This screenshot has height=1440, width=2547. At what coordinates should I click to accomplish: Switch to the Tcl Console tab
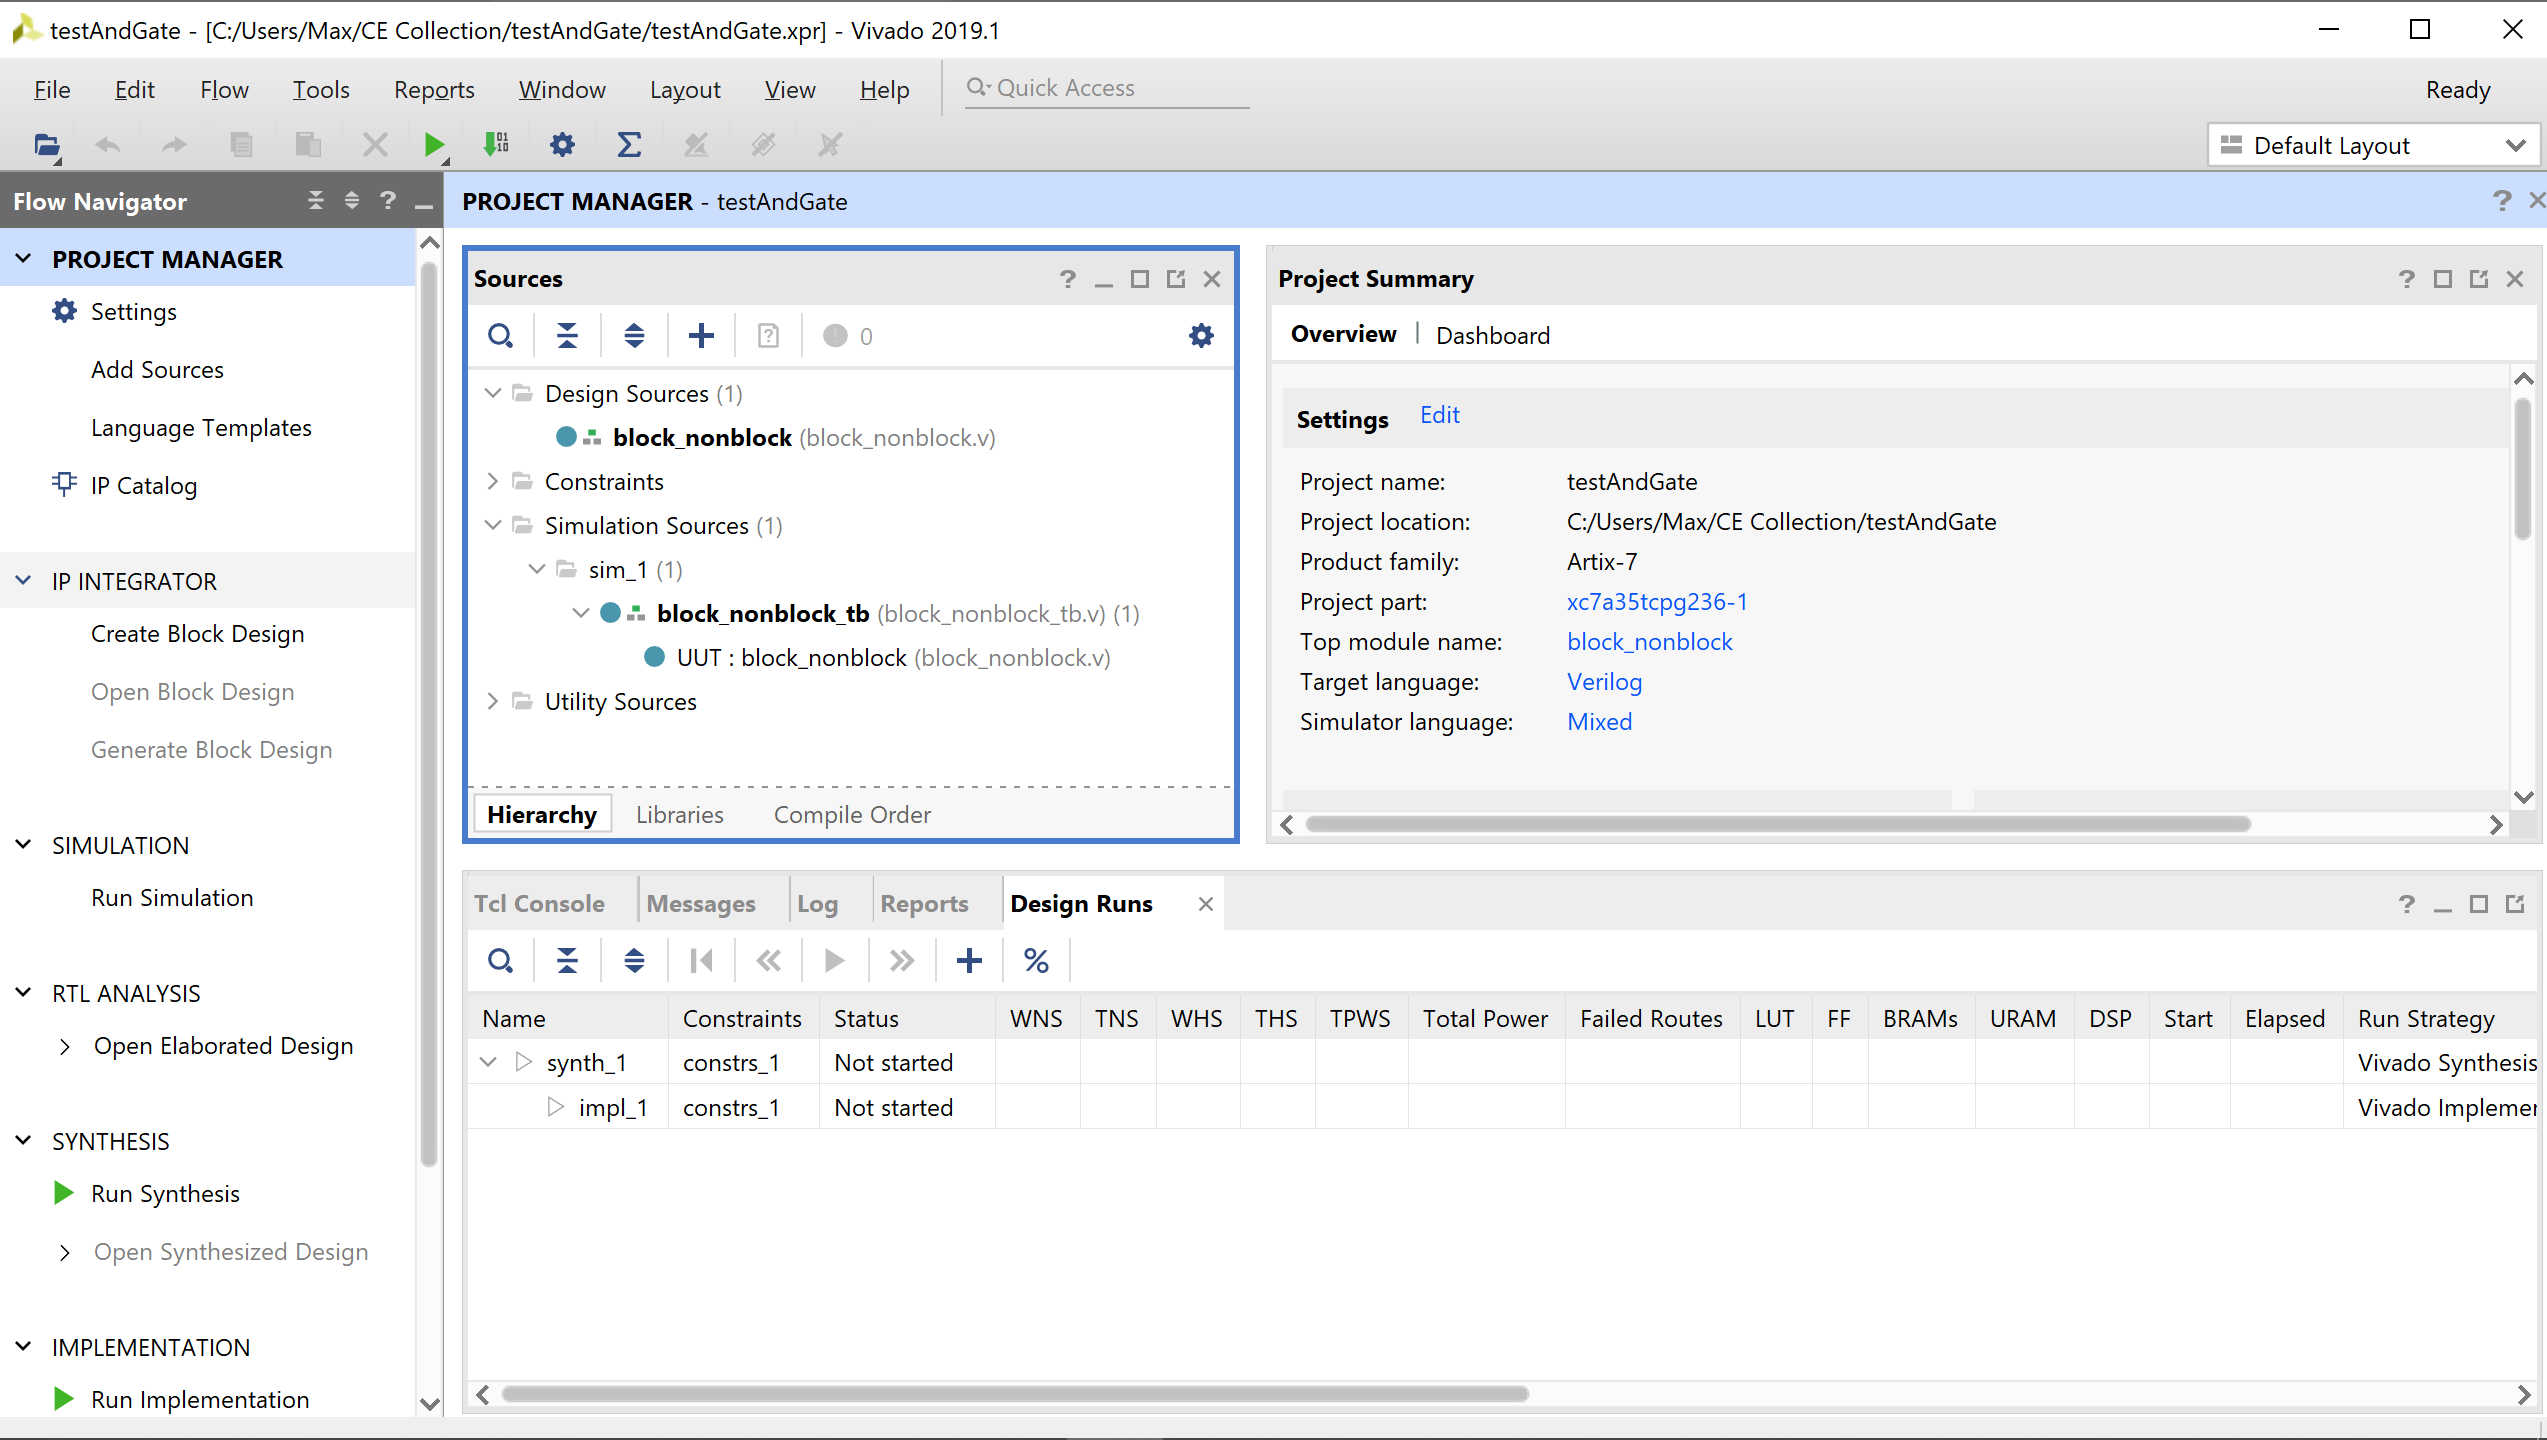(x=539, y=903)
